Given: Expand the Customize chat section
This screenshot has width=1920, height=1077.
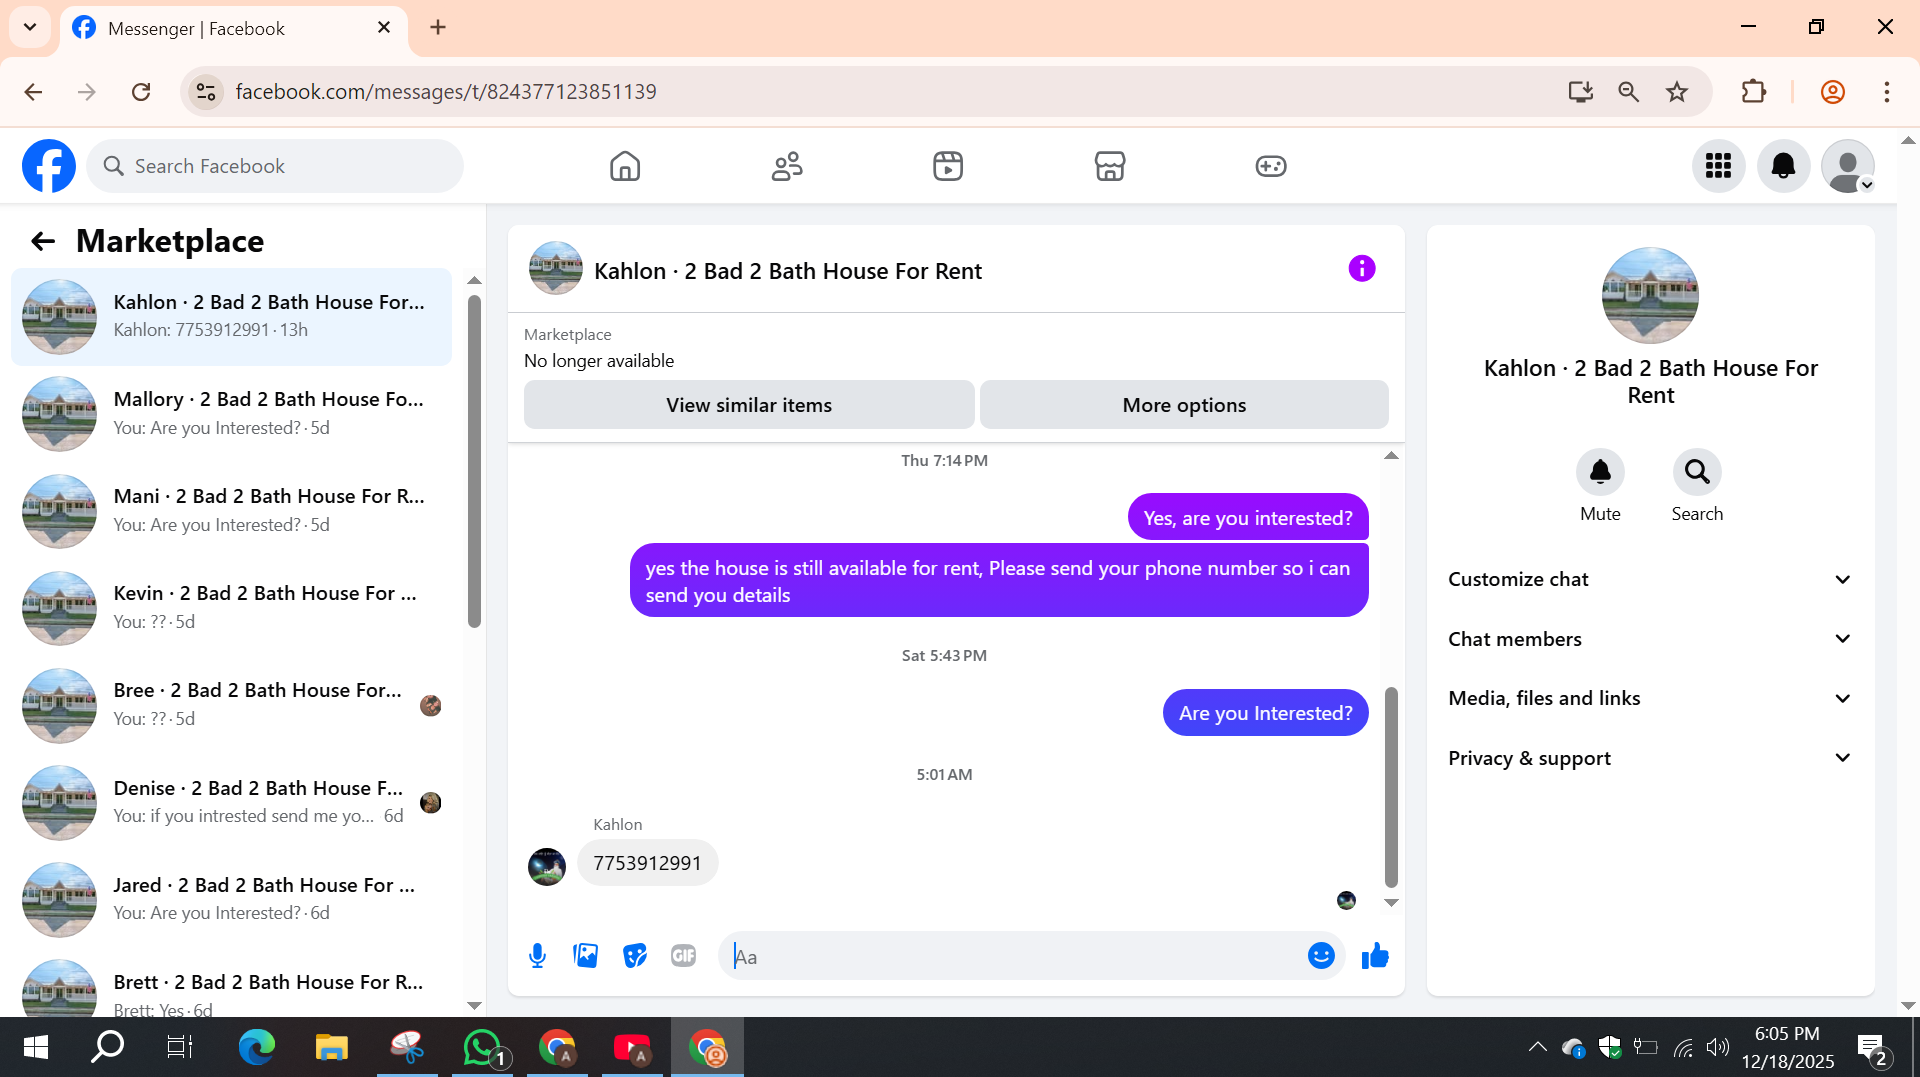Looking at the screenshot, I should (1650, 579).
